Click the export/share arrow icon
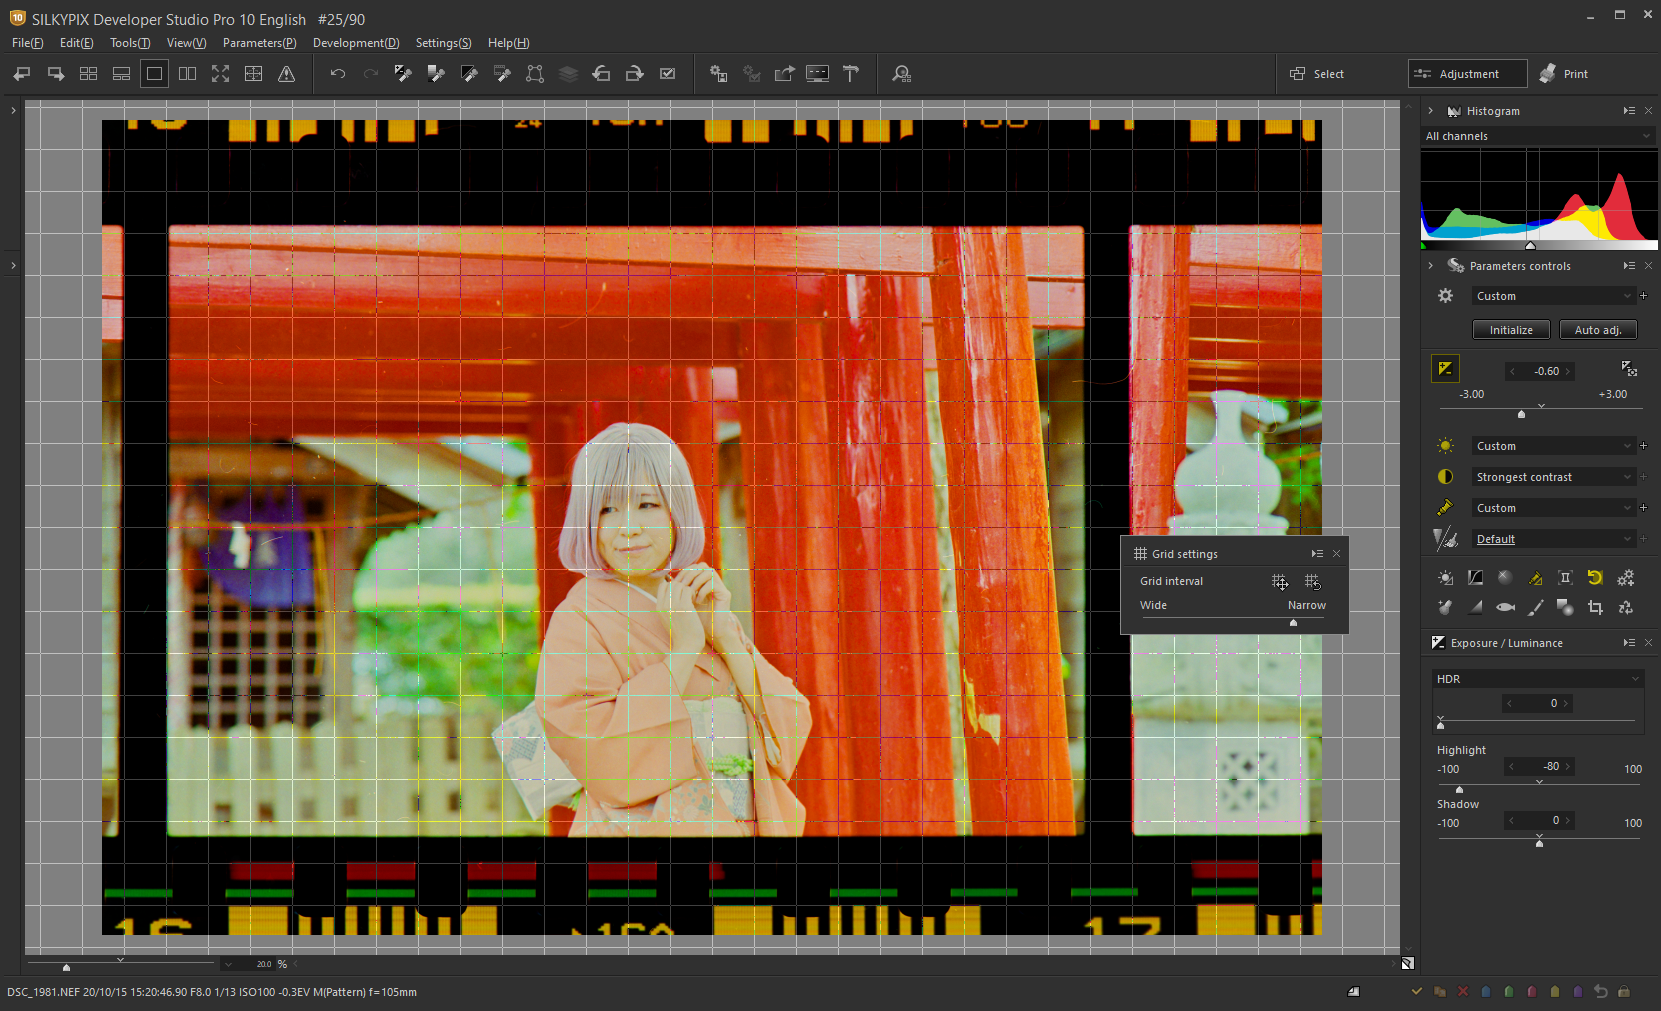This screenshot has height=1011, width=1661. point(785,74)
